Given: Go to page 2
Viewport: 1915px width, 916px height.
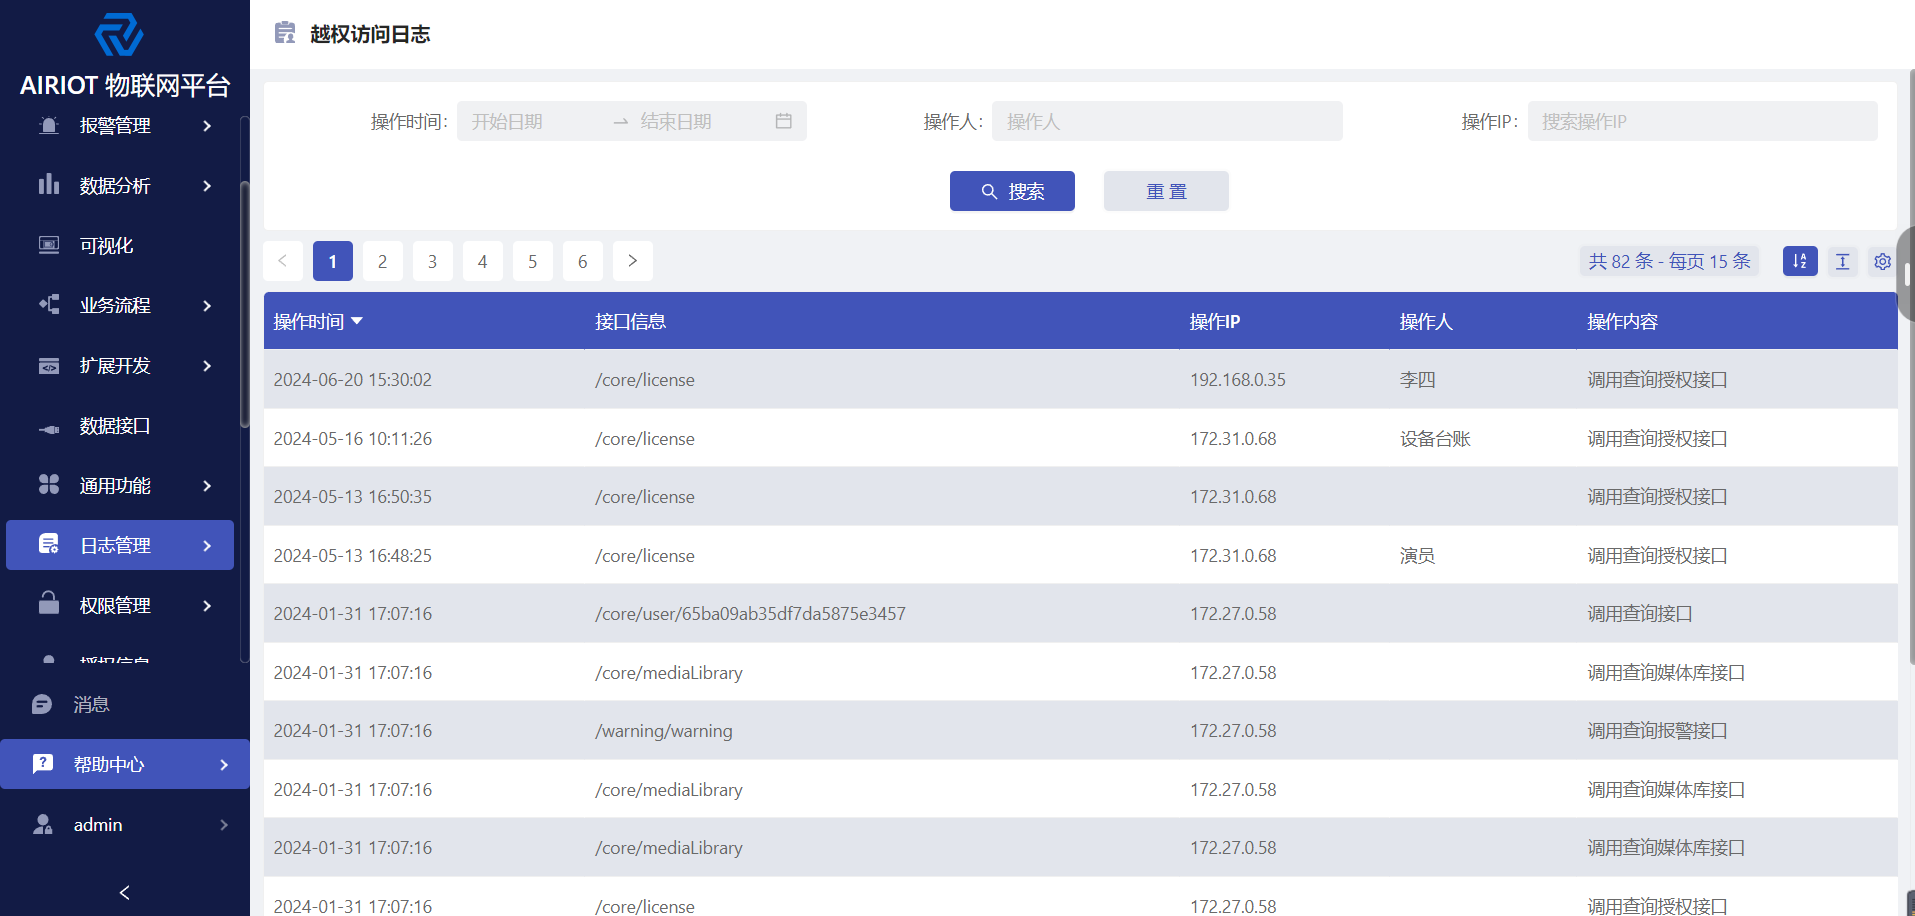Looking at the screenshot, I should pyautogui.click(x=382, y=261).
